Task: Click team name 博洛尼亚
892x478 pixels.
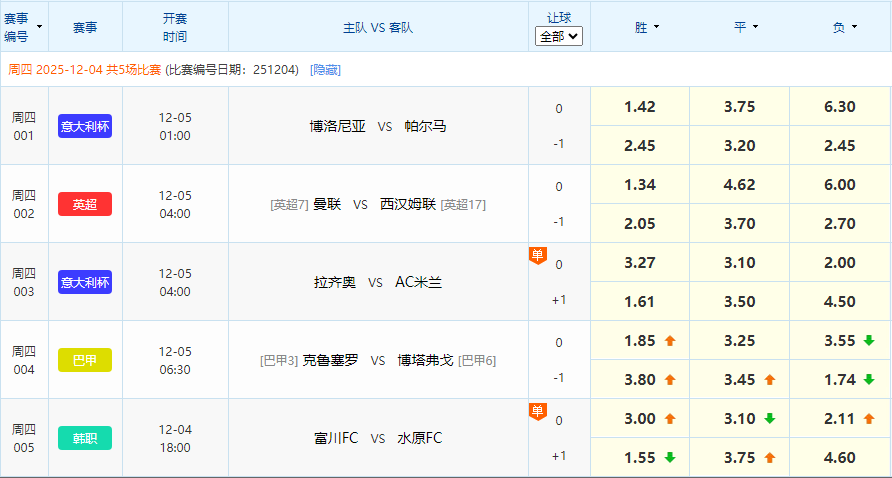Action: coord(337,126)
